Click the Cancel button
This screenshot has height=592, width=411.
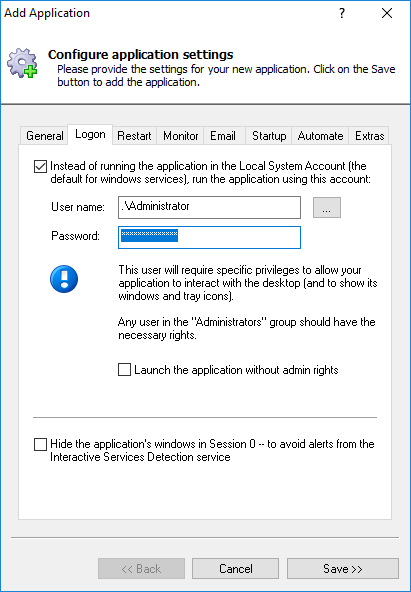pos(236,569)
